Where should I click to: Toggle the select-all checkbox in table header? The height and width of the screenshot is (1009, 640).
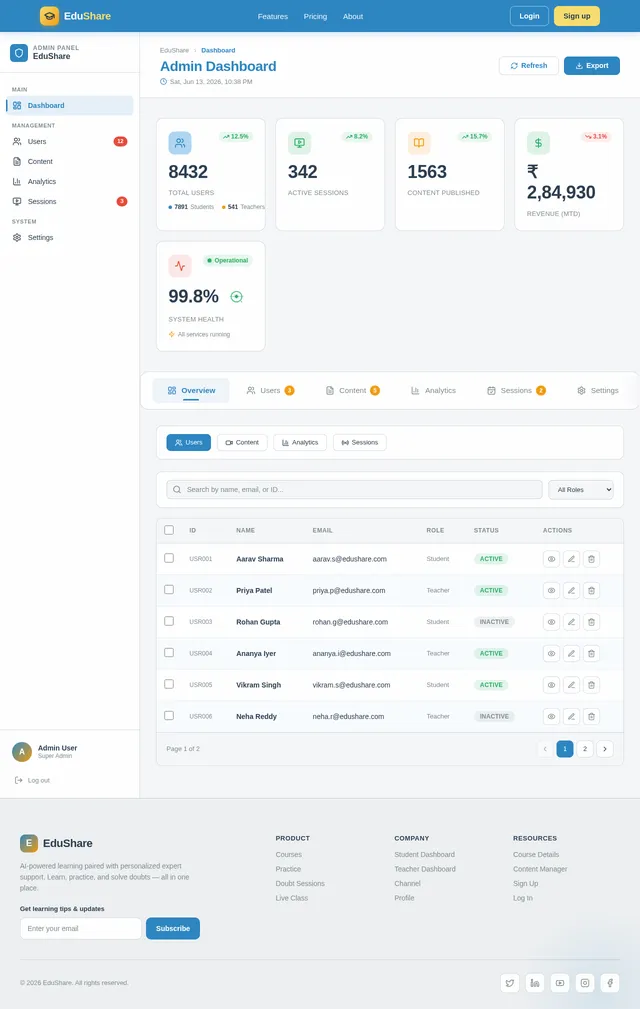(x=169, y=530)
